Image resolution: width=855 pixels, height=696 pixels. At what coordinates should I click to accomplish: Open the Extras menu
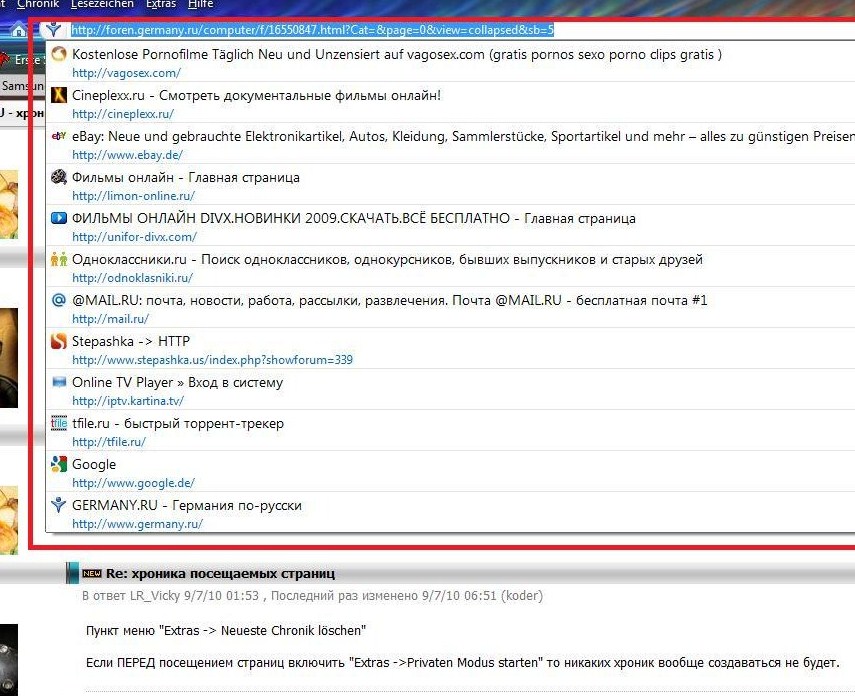click(161, 4)
